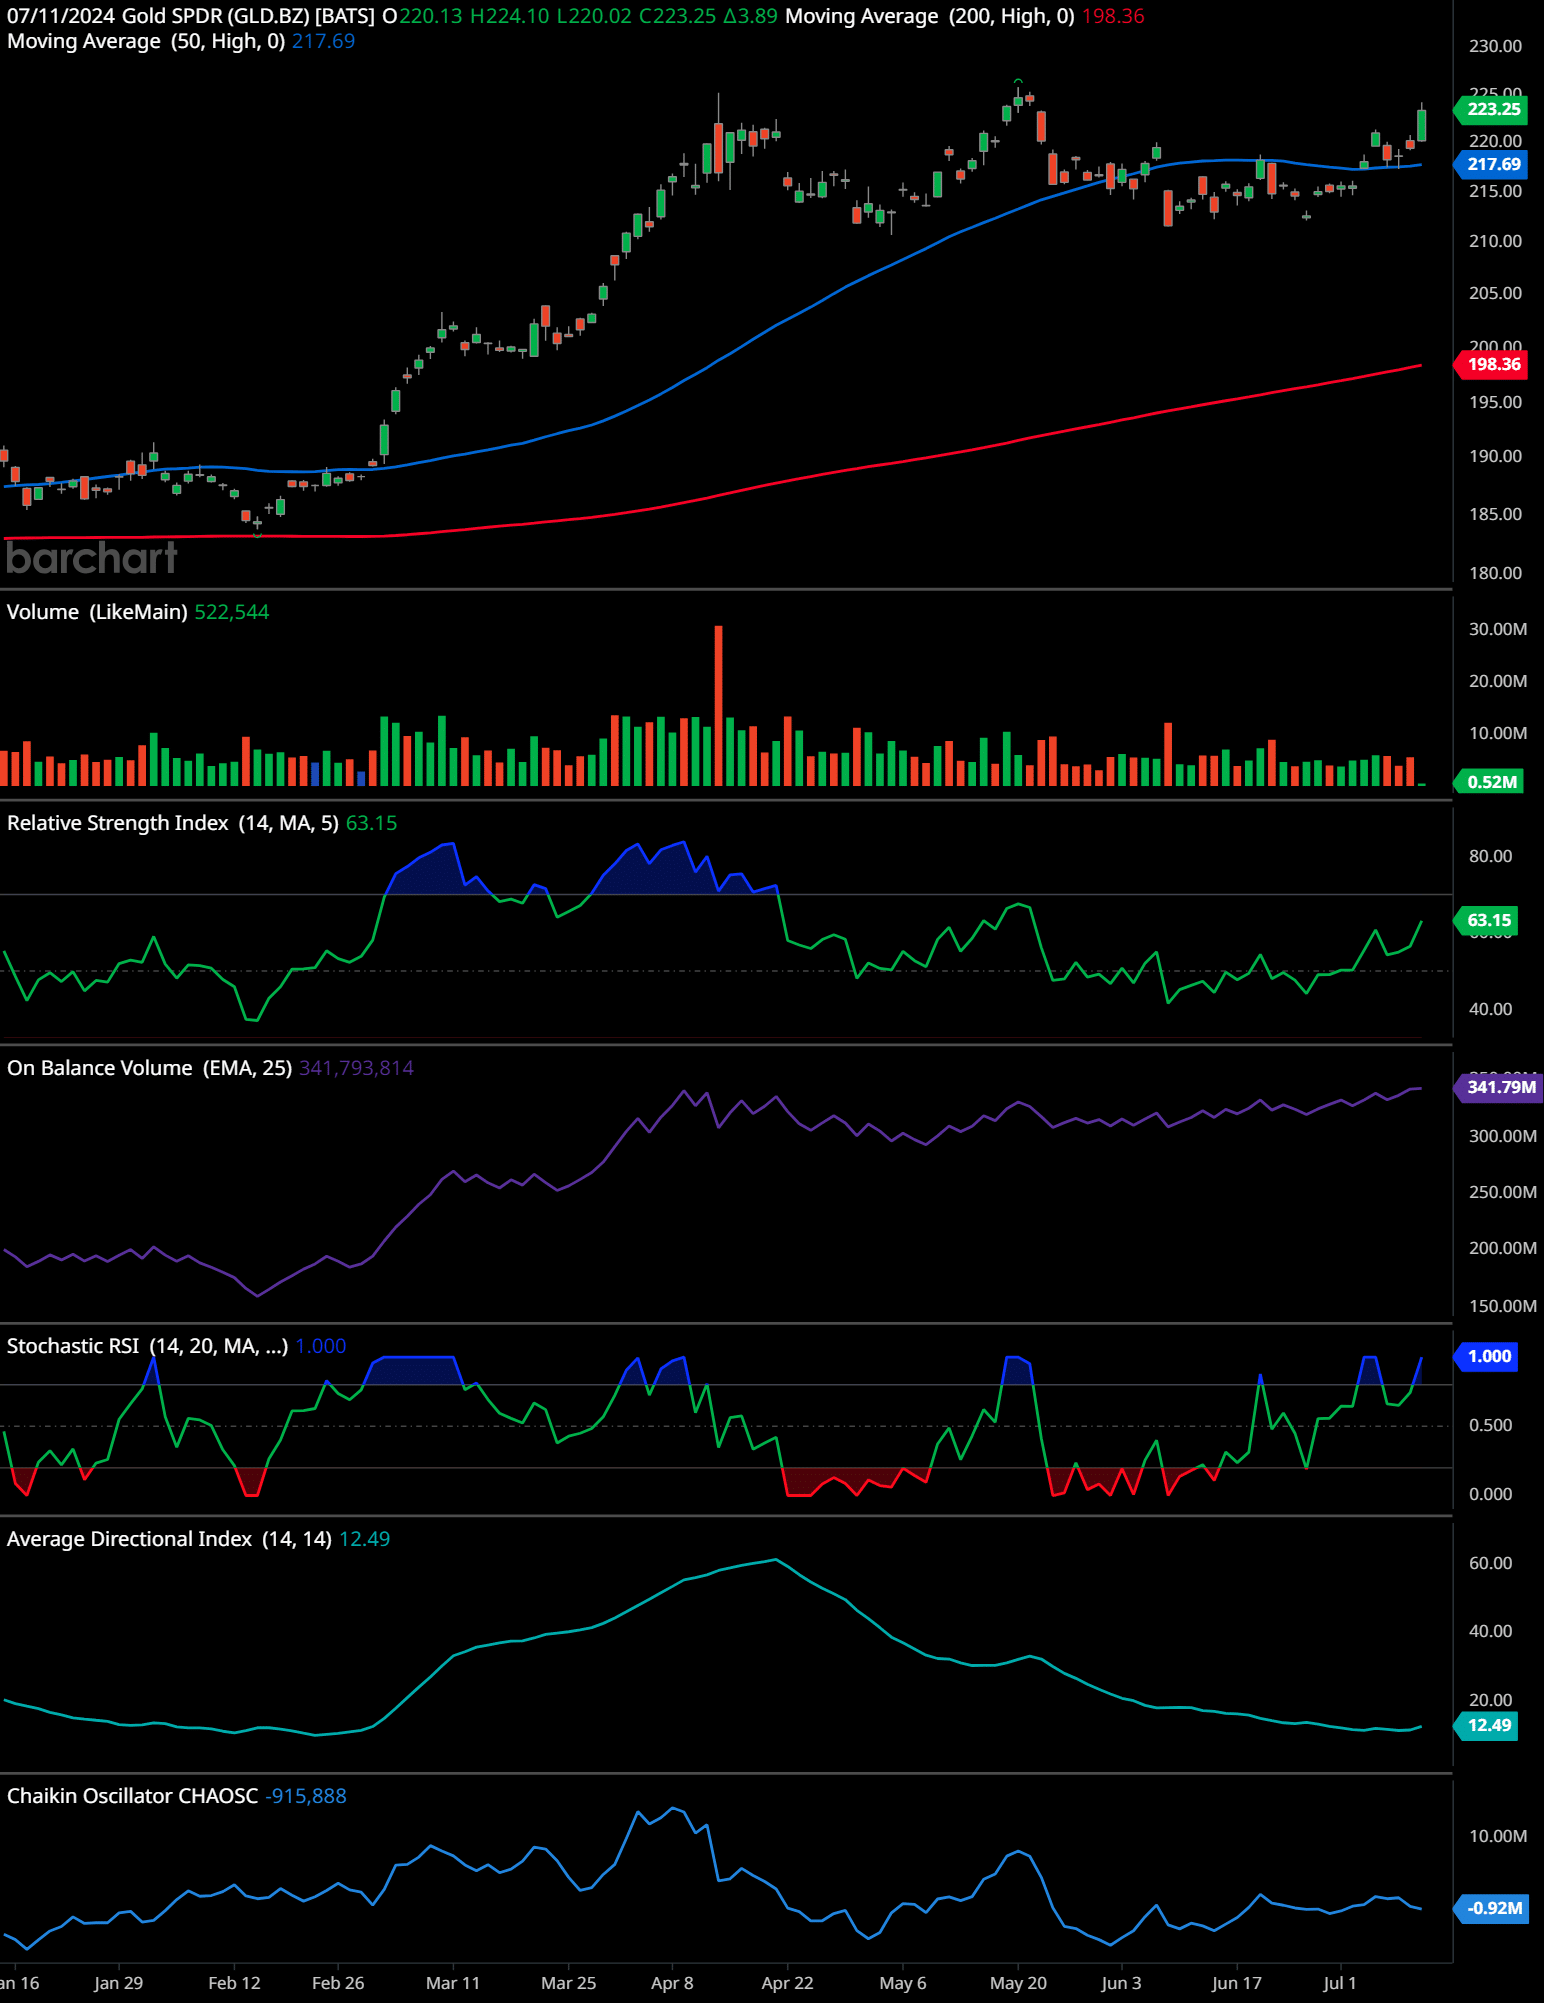Click the Gold SPDR (GLD.BZ) chart title
The image size is (1544, 2003).
(248, 16)
